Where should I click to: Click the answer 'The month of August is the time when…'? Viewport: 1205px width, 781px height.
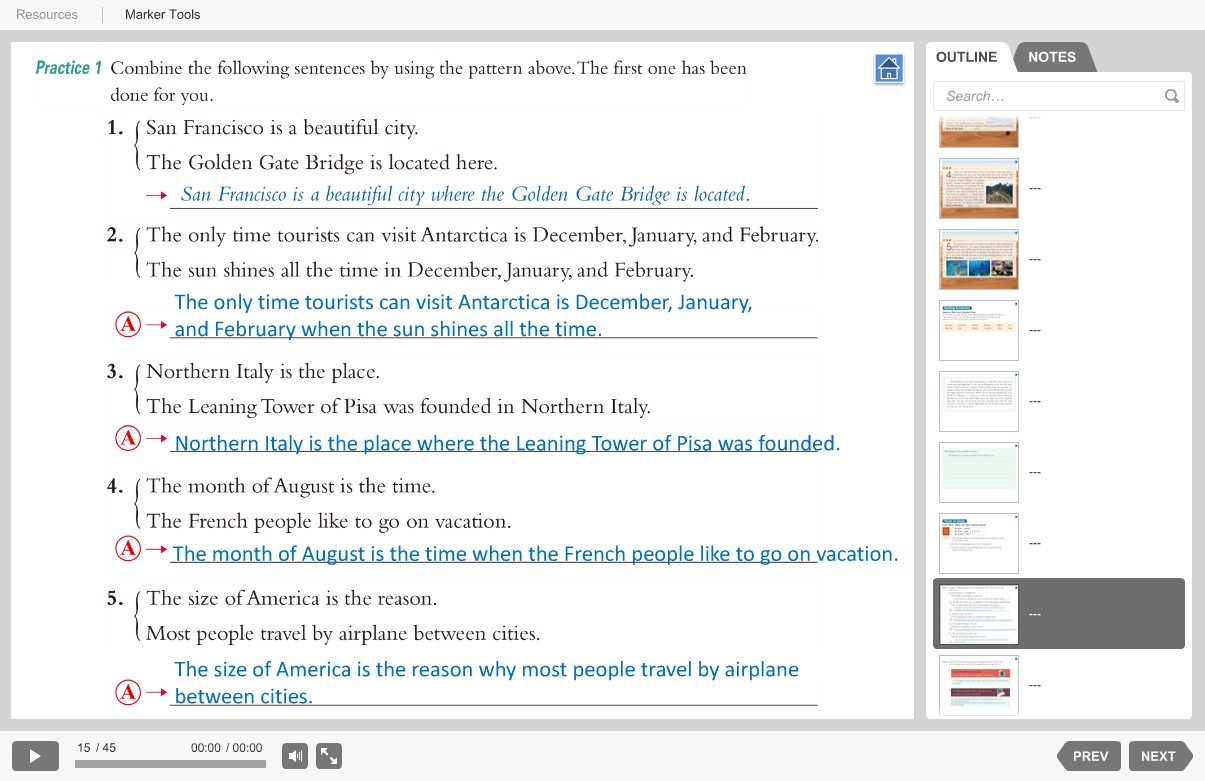535,554
